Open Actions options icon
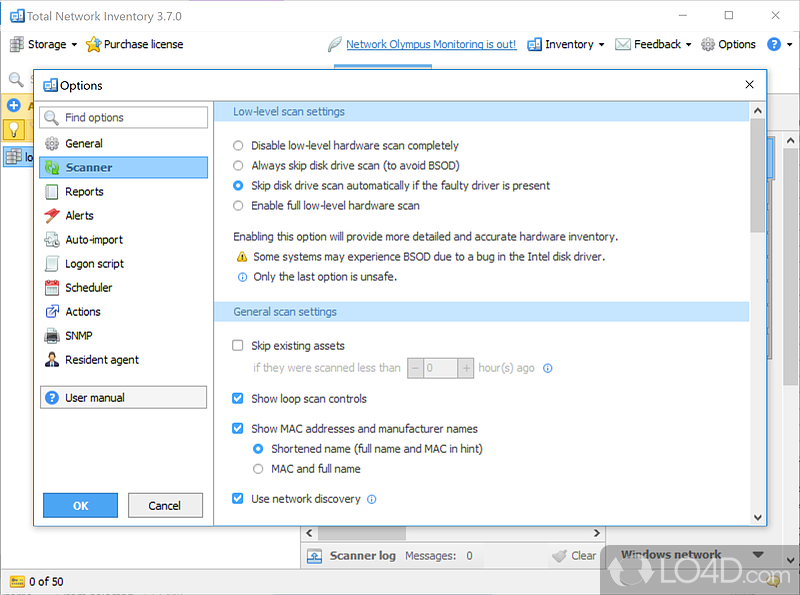Screen dimensions: 800x595 coord(52,311)
